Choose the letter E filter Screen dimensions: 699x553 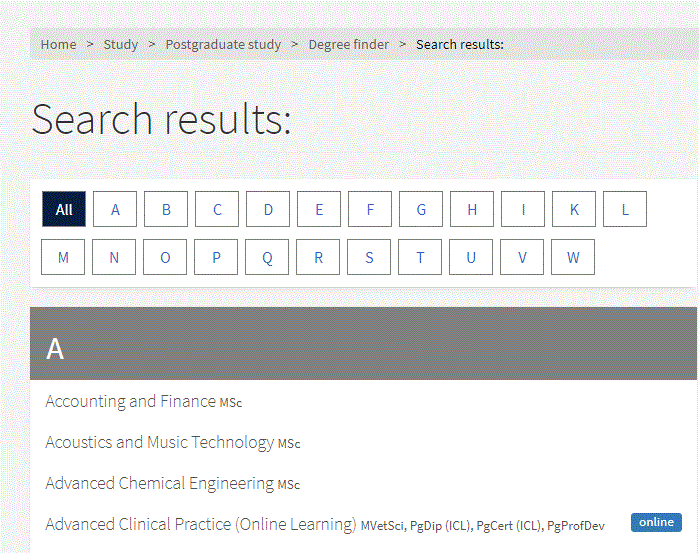tap(319, 209)
